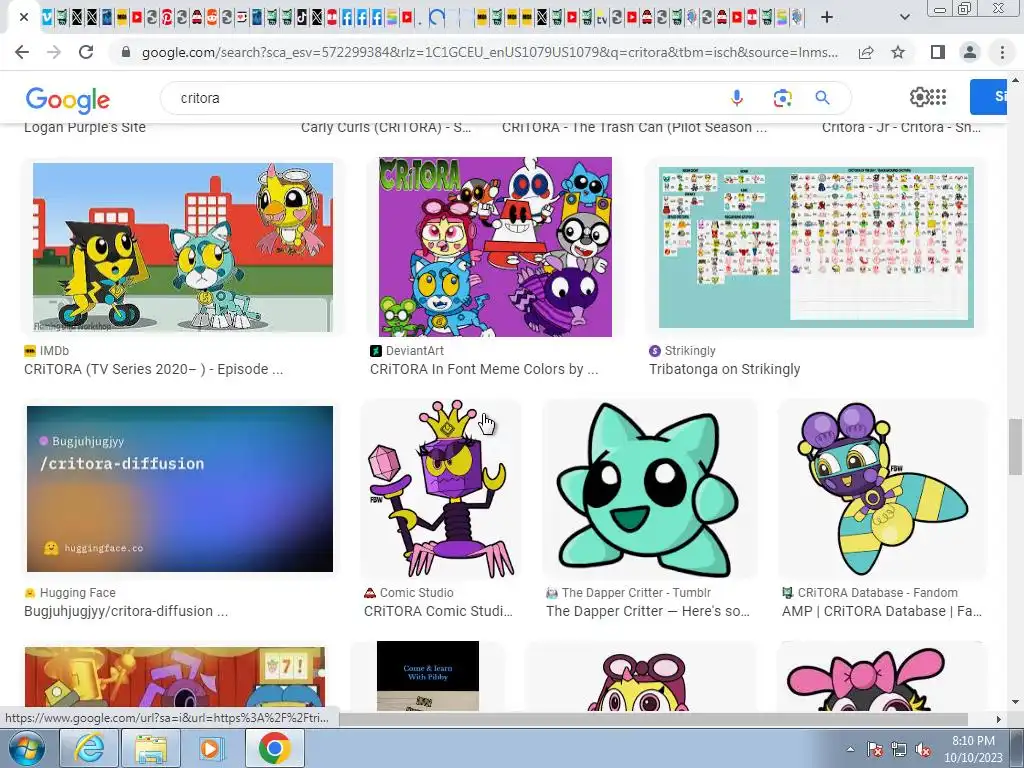This screenshot has height=768, width=1024.
Task: Open the 'Come & learn With Pibby' image
Action: [428, 676]
